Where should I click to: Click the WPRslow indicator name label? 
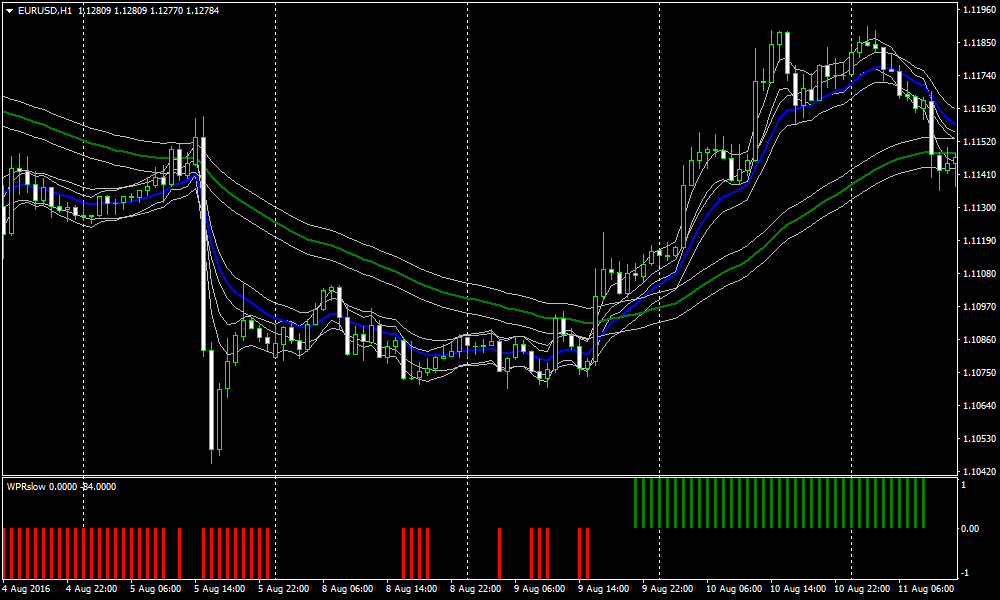[x=26, y=489]
